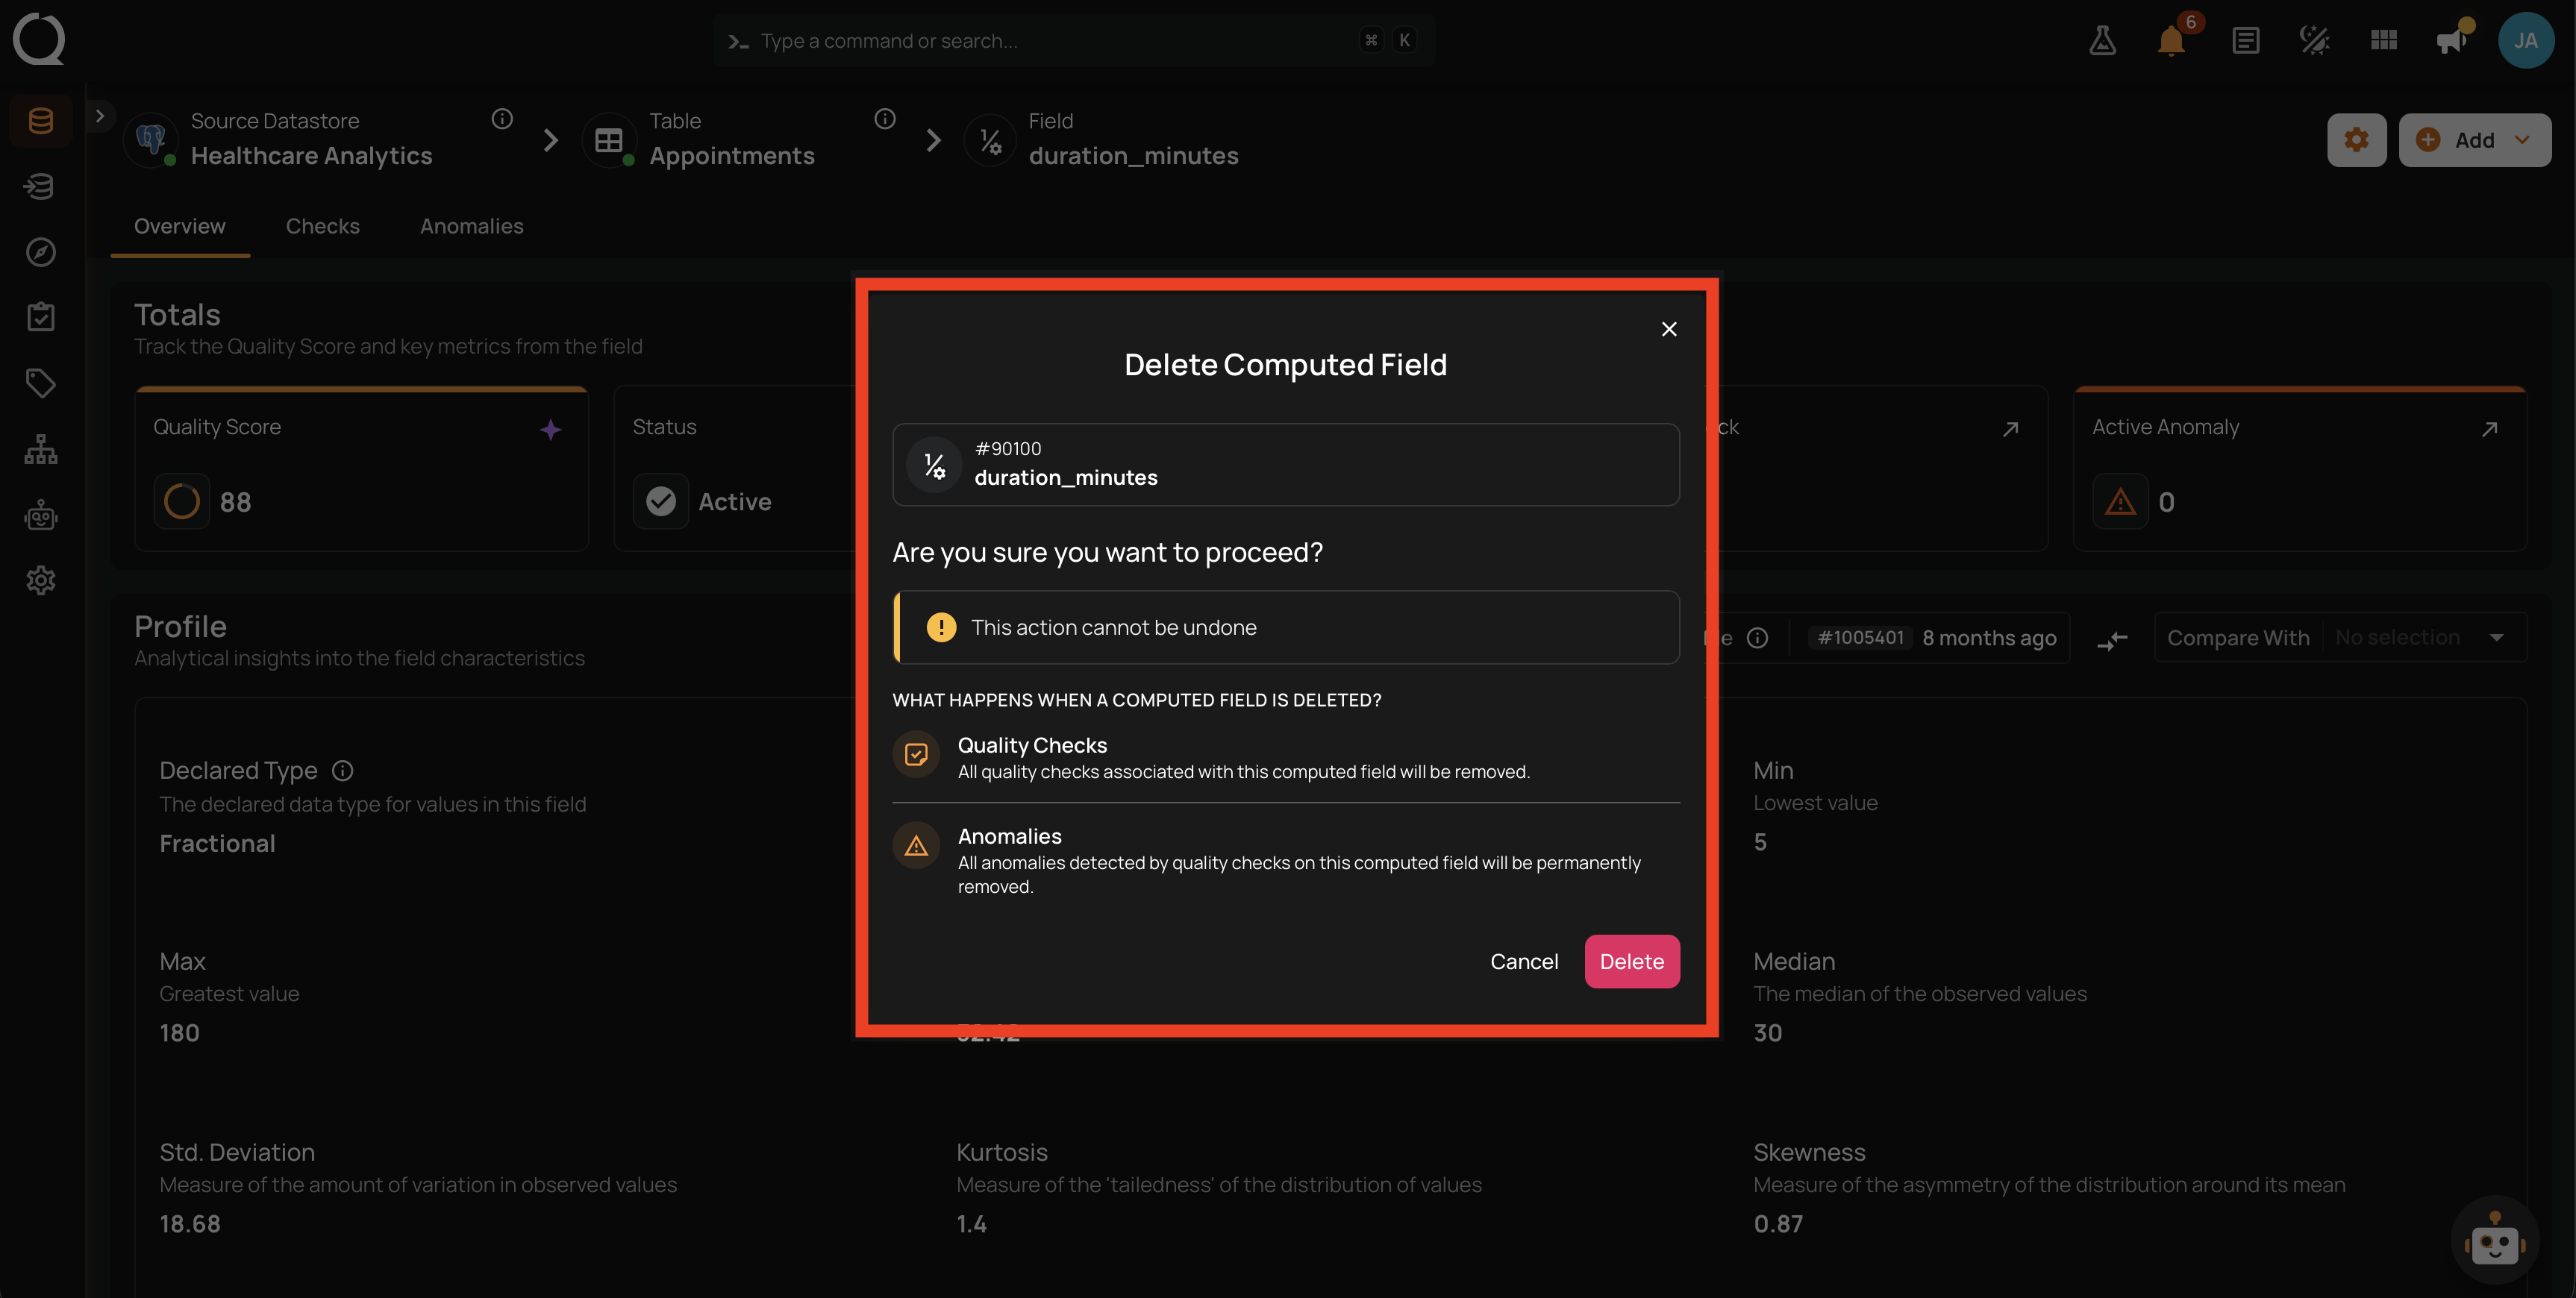Click the lab flask icon in header
This screenshot has height=1298, width=2576.
point(2102,40)
